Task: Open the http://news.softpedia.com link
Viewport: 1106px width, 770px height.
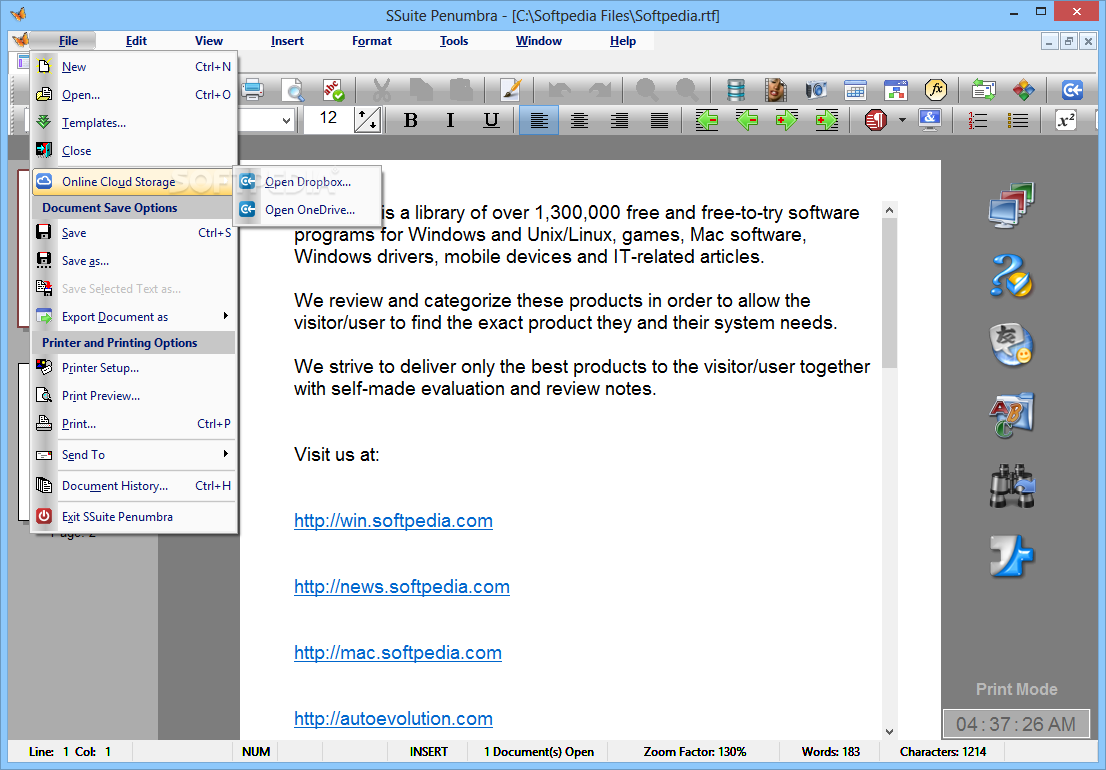Action: (x=401, y=587)
